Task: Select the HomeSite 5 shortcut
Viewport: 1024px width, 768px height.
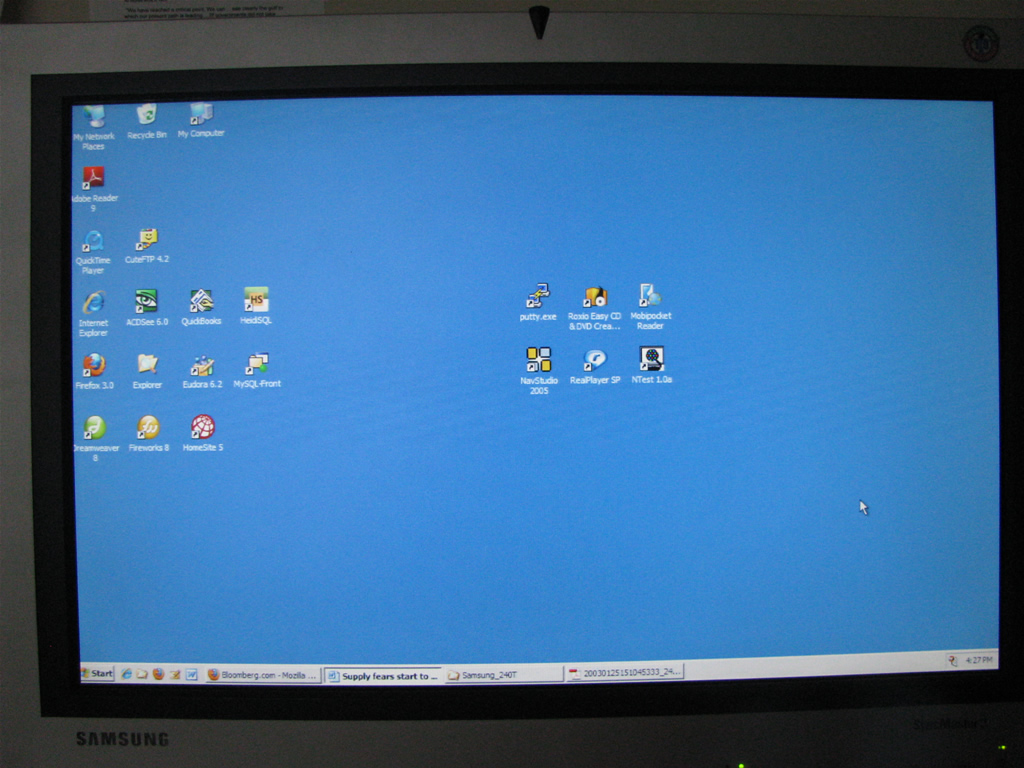Action: (x=202, y=433)
